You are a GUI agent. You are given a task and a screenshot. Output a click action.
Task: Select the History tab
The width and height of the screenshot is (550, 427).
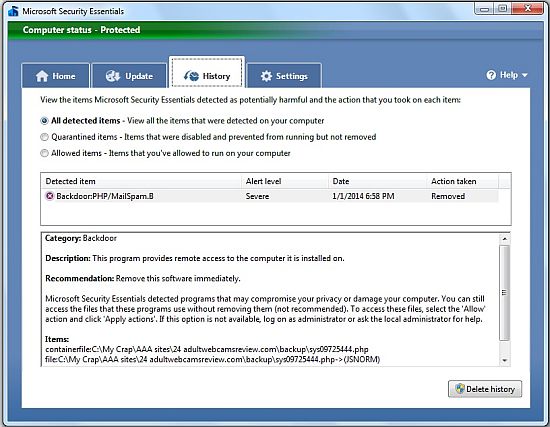(x=207, y=73)
